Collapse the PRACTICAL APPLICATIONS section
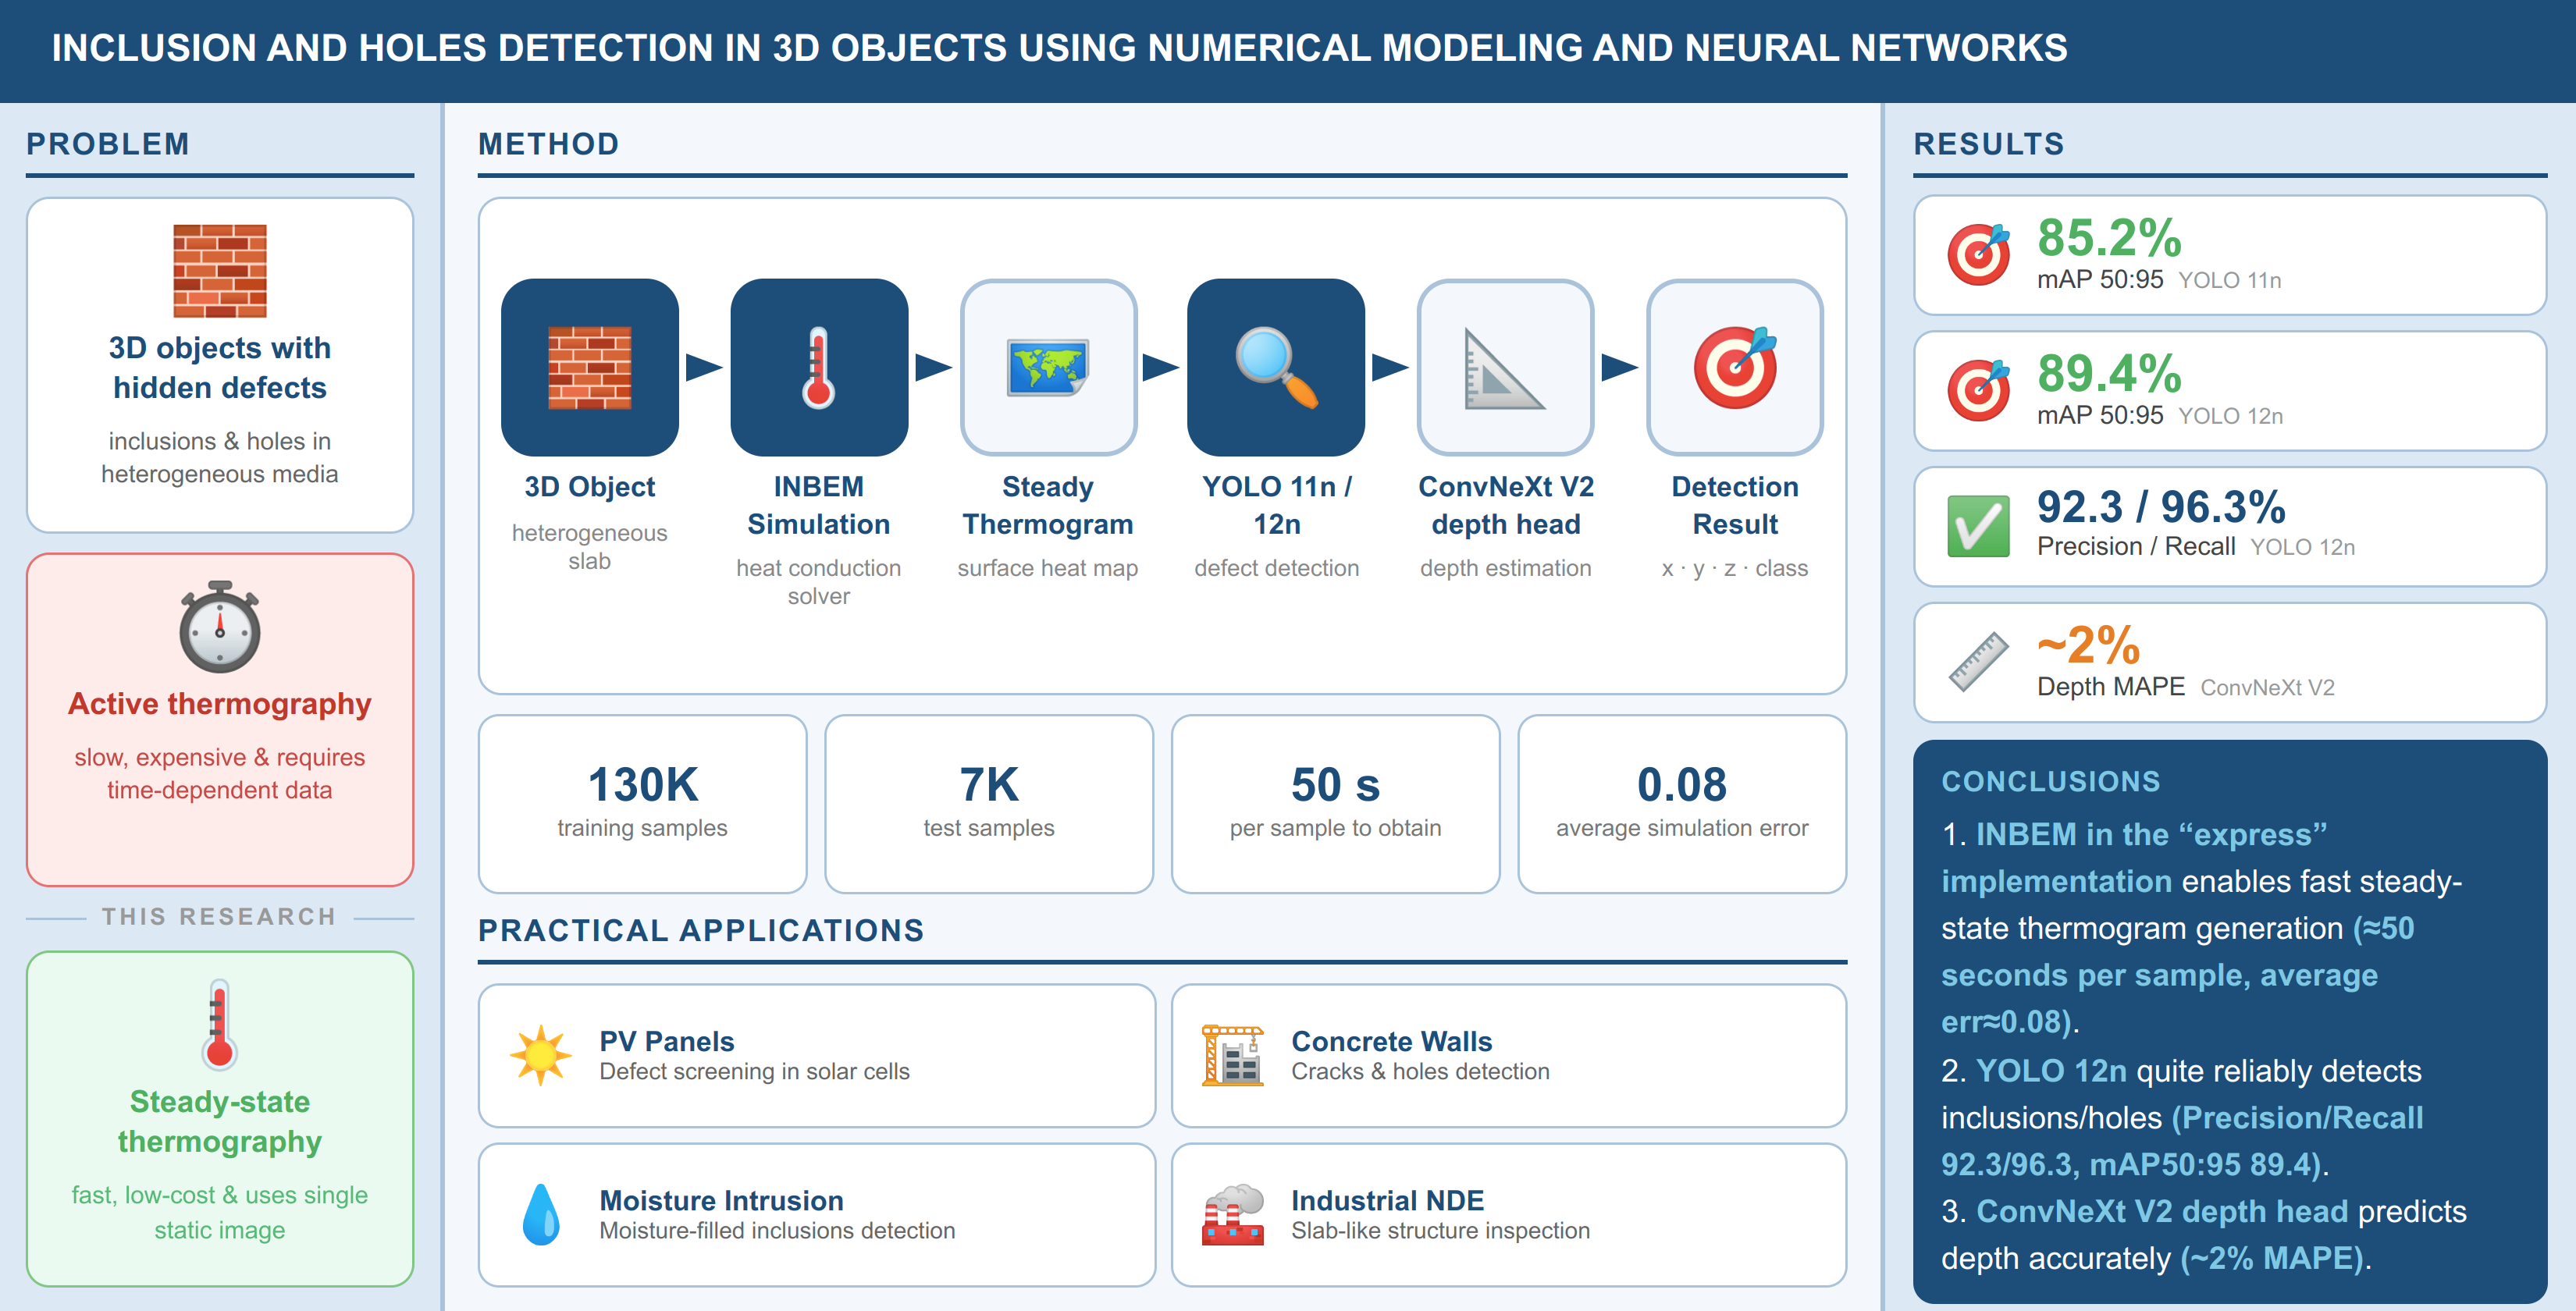2576x1311 pixels. tap(701, 930)
